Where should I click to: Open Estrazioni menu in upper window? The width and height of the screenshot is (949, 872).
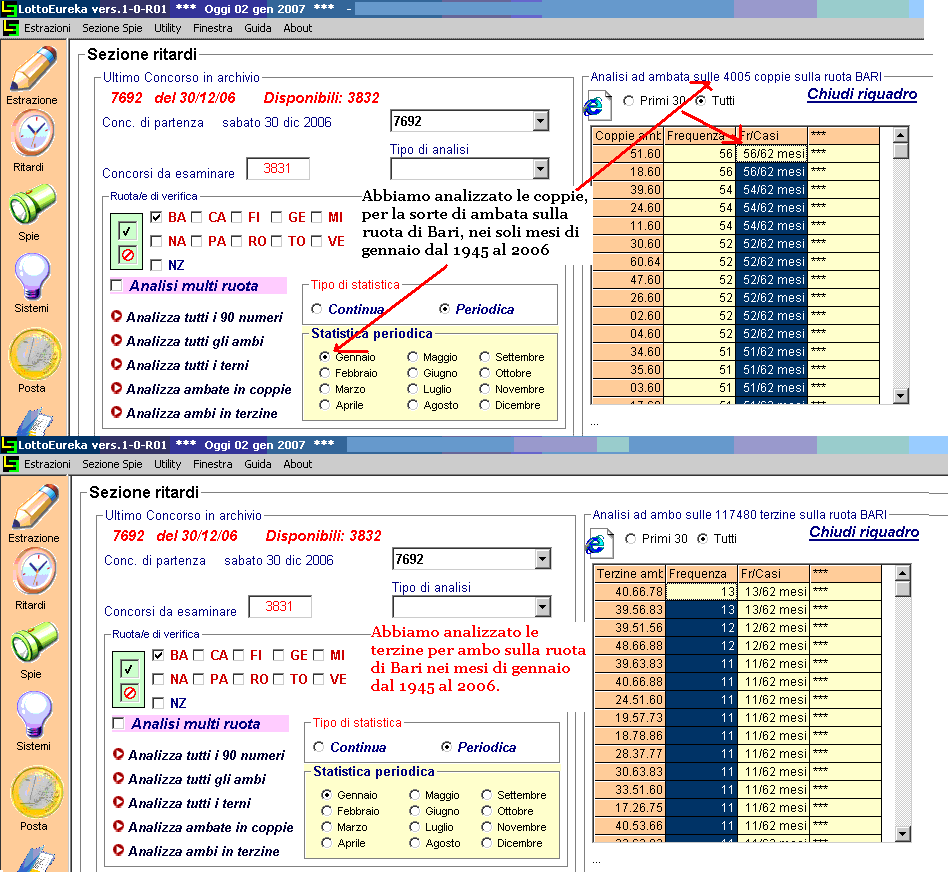coord(47,28)
